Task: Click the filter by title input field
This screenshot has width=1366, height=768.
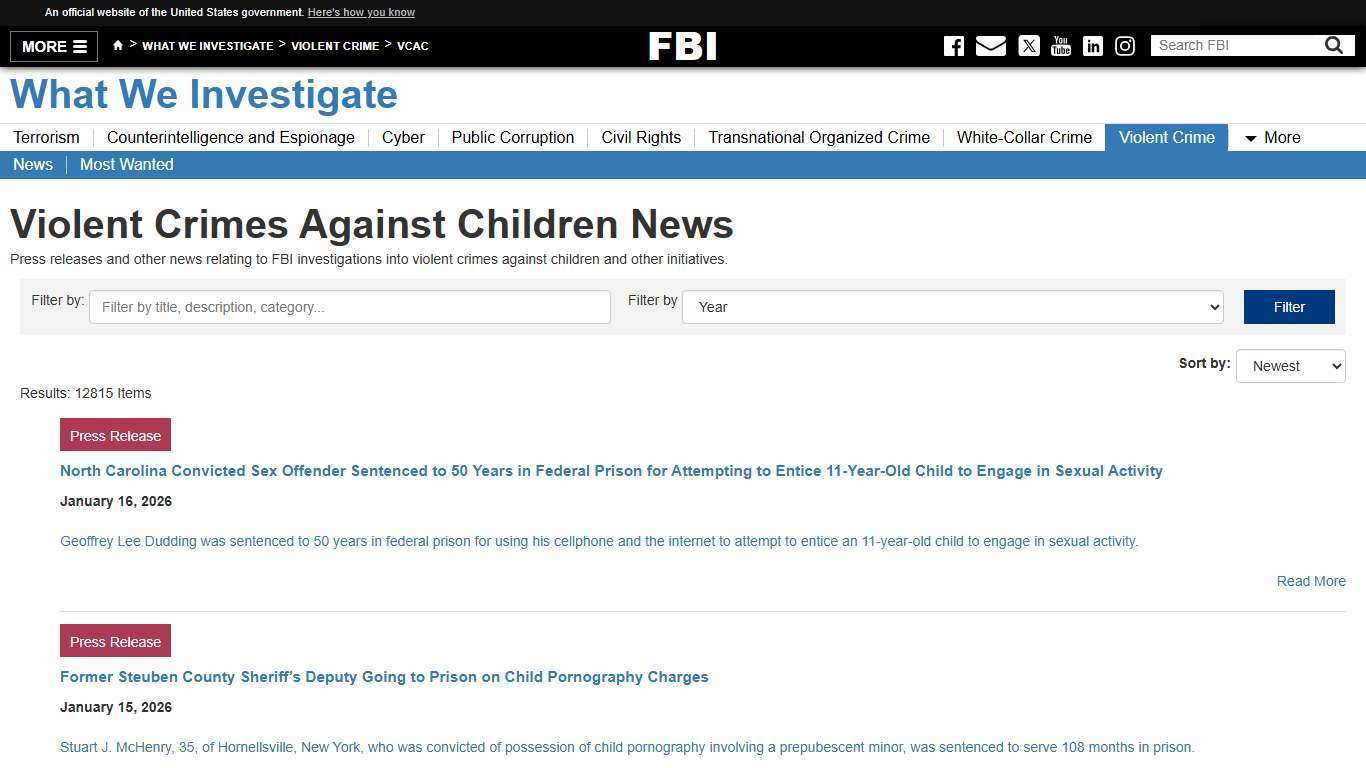Action: point(349,307)
